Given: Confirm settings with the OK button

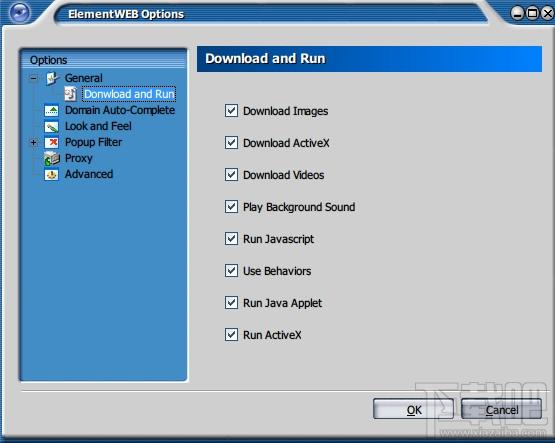Looking at the screenshot, I should [413, 409].
